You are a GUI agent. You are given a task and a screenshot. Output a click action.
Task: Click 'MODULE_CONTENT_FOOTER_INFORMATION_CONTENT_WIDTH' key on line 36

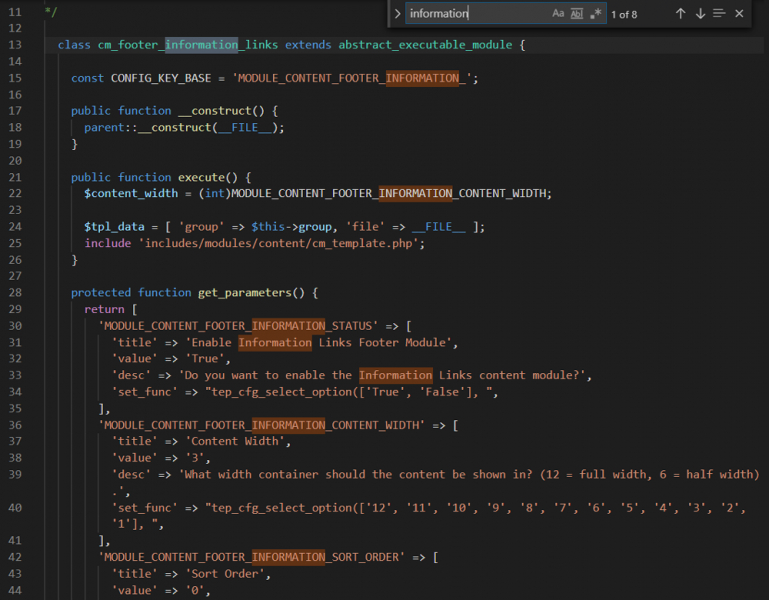[x=262, y=425]
